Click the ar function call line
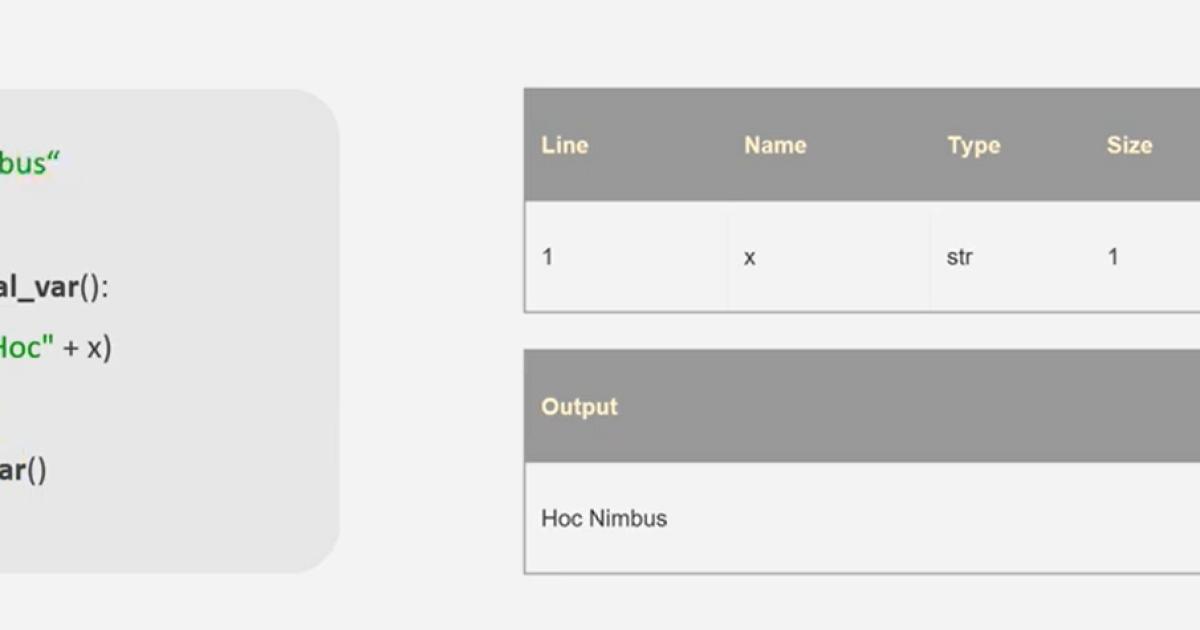The width and height of the screenshot is (1200, 630). pos(25,472)
